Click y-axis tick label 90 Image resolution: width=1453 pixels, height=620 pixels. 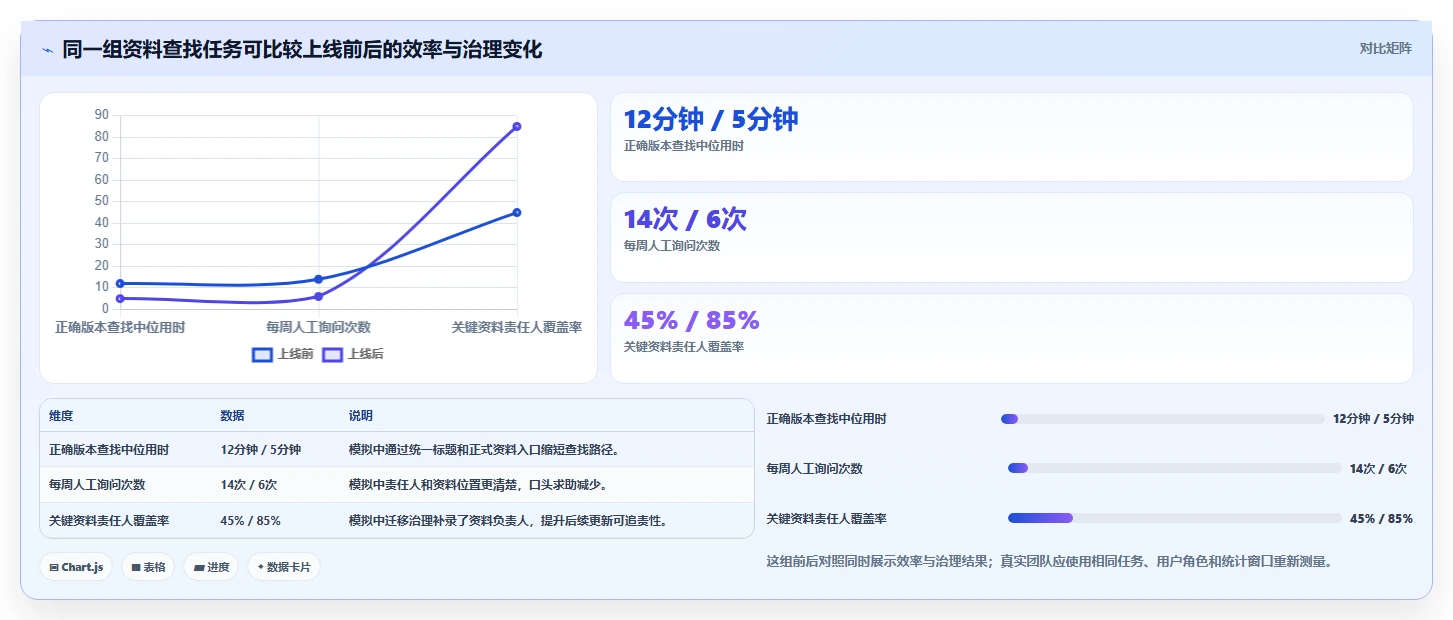pos(102,115)
